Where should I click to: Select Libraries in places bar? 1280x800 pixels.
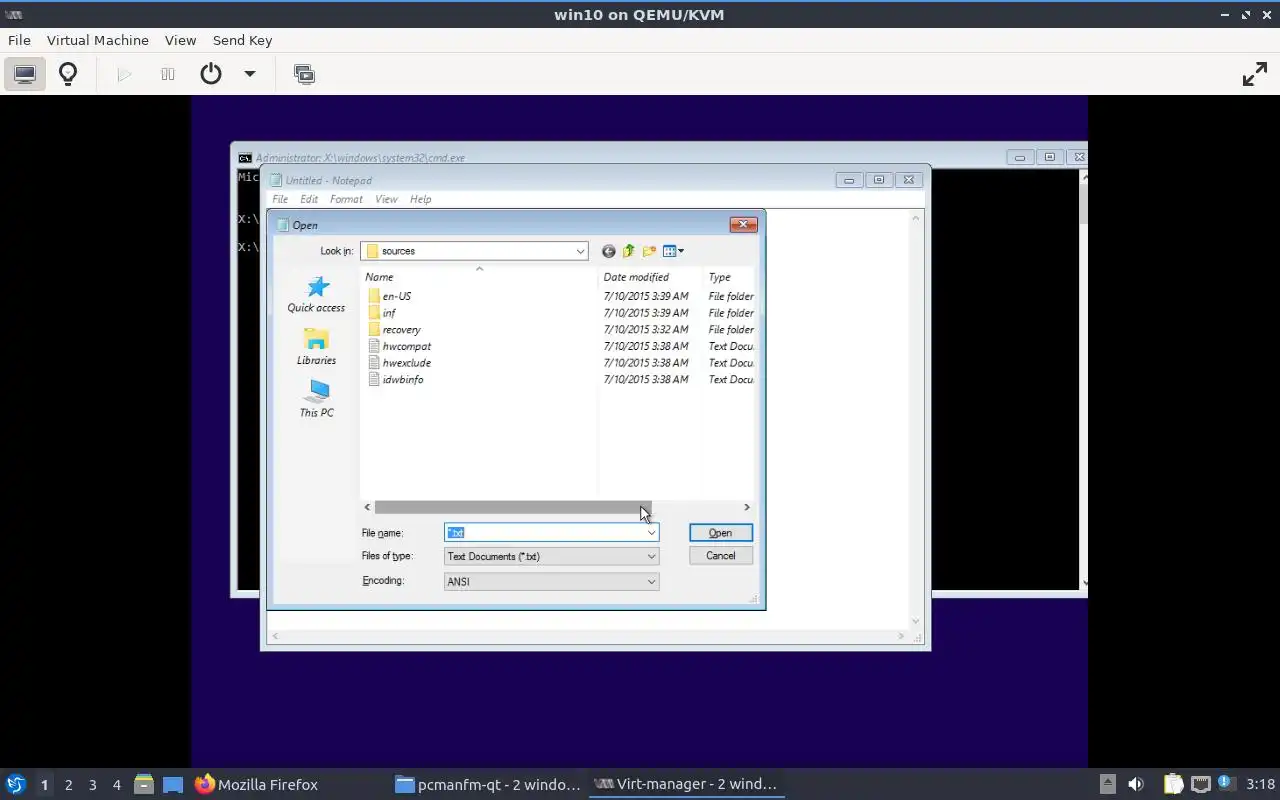pos(316,347)
